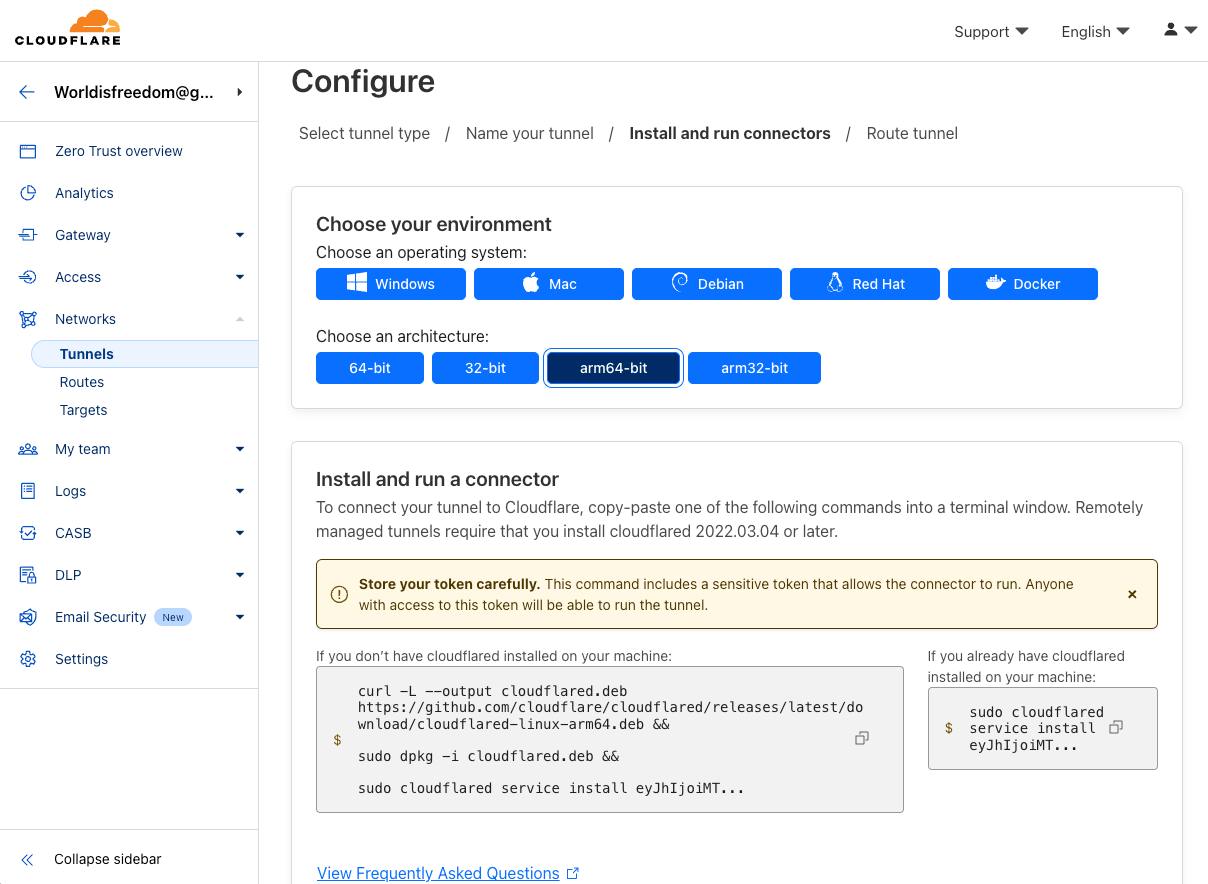The width and height of the screenshot is (1208, 884).
Task: Open the user account menu
Action: (1180, 30)
